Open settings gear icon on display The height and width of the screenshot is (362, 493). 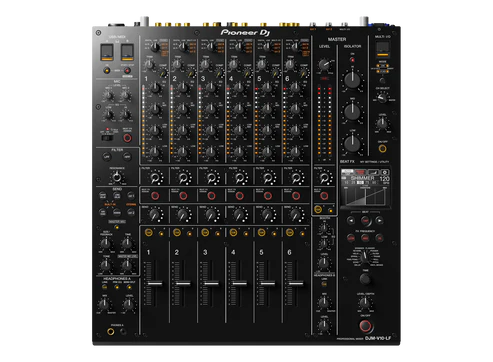tap(385, 172)
